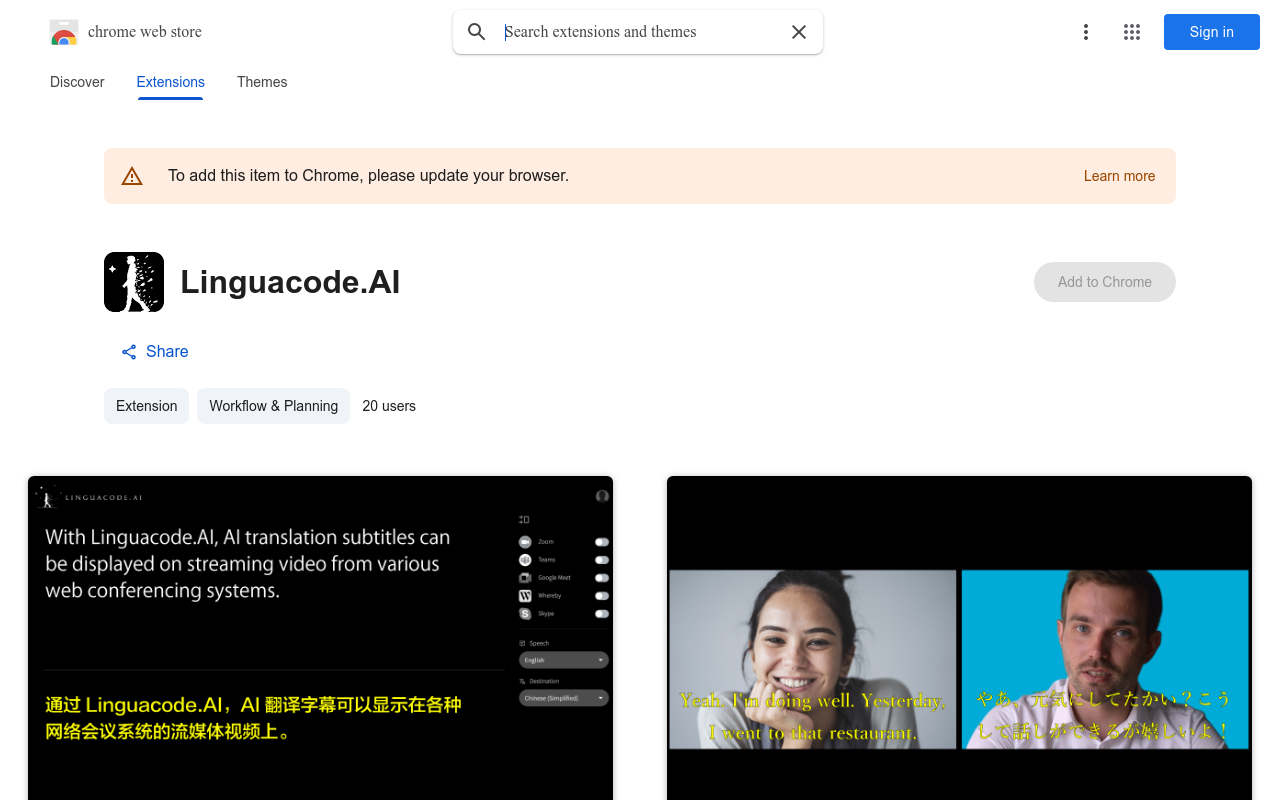Click the warning triangle icon

click(132, 176)
